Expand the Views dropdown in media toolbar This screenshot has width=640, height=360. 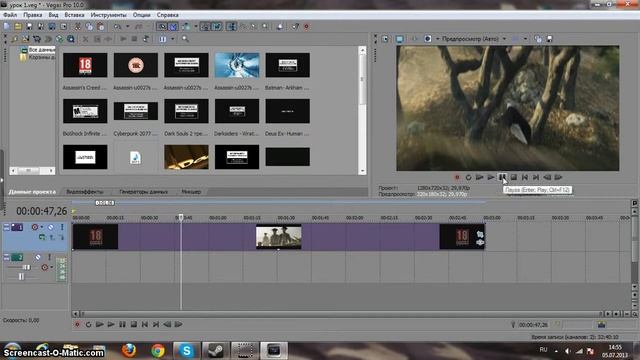[172, 39]
